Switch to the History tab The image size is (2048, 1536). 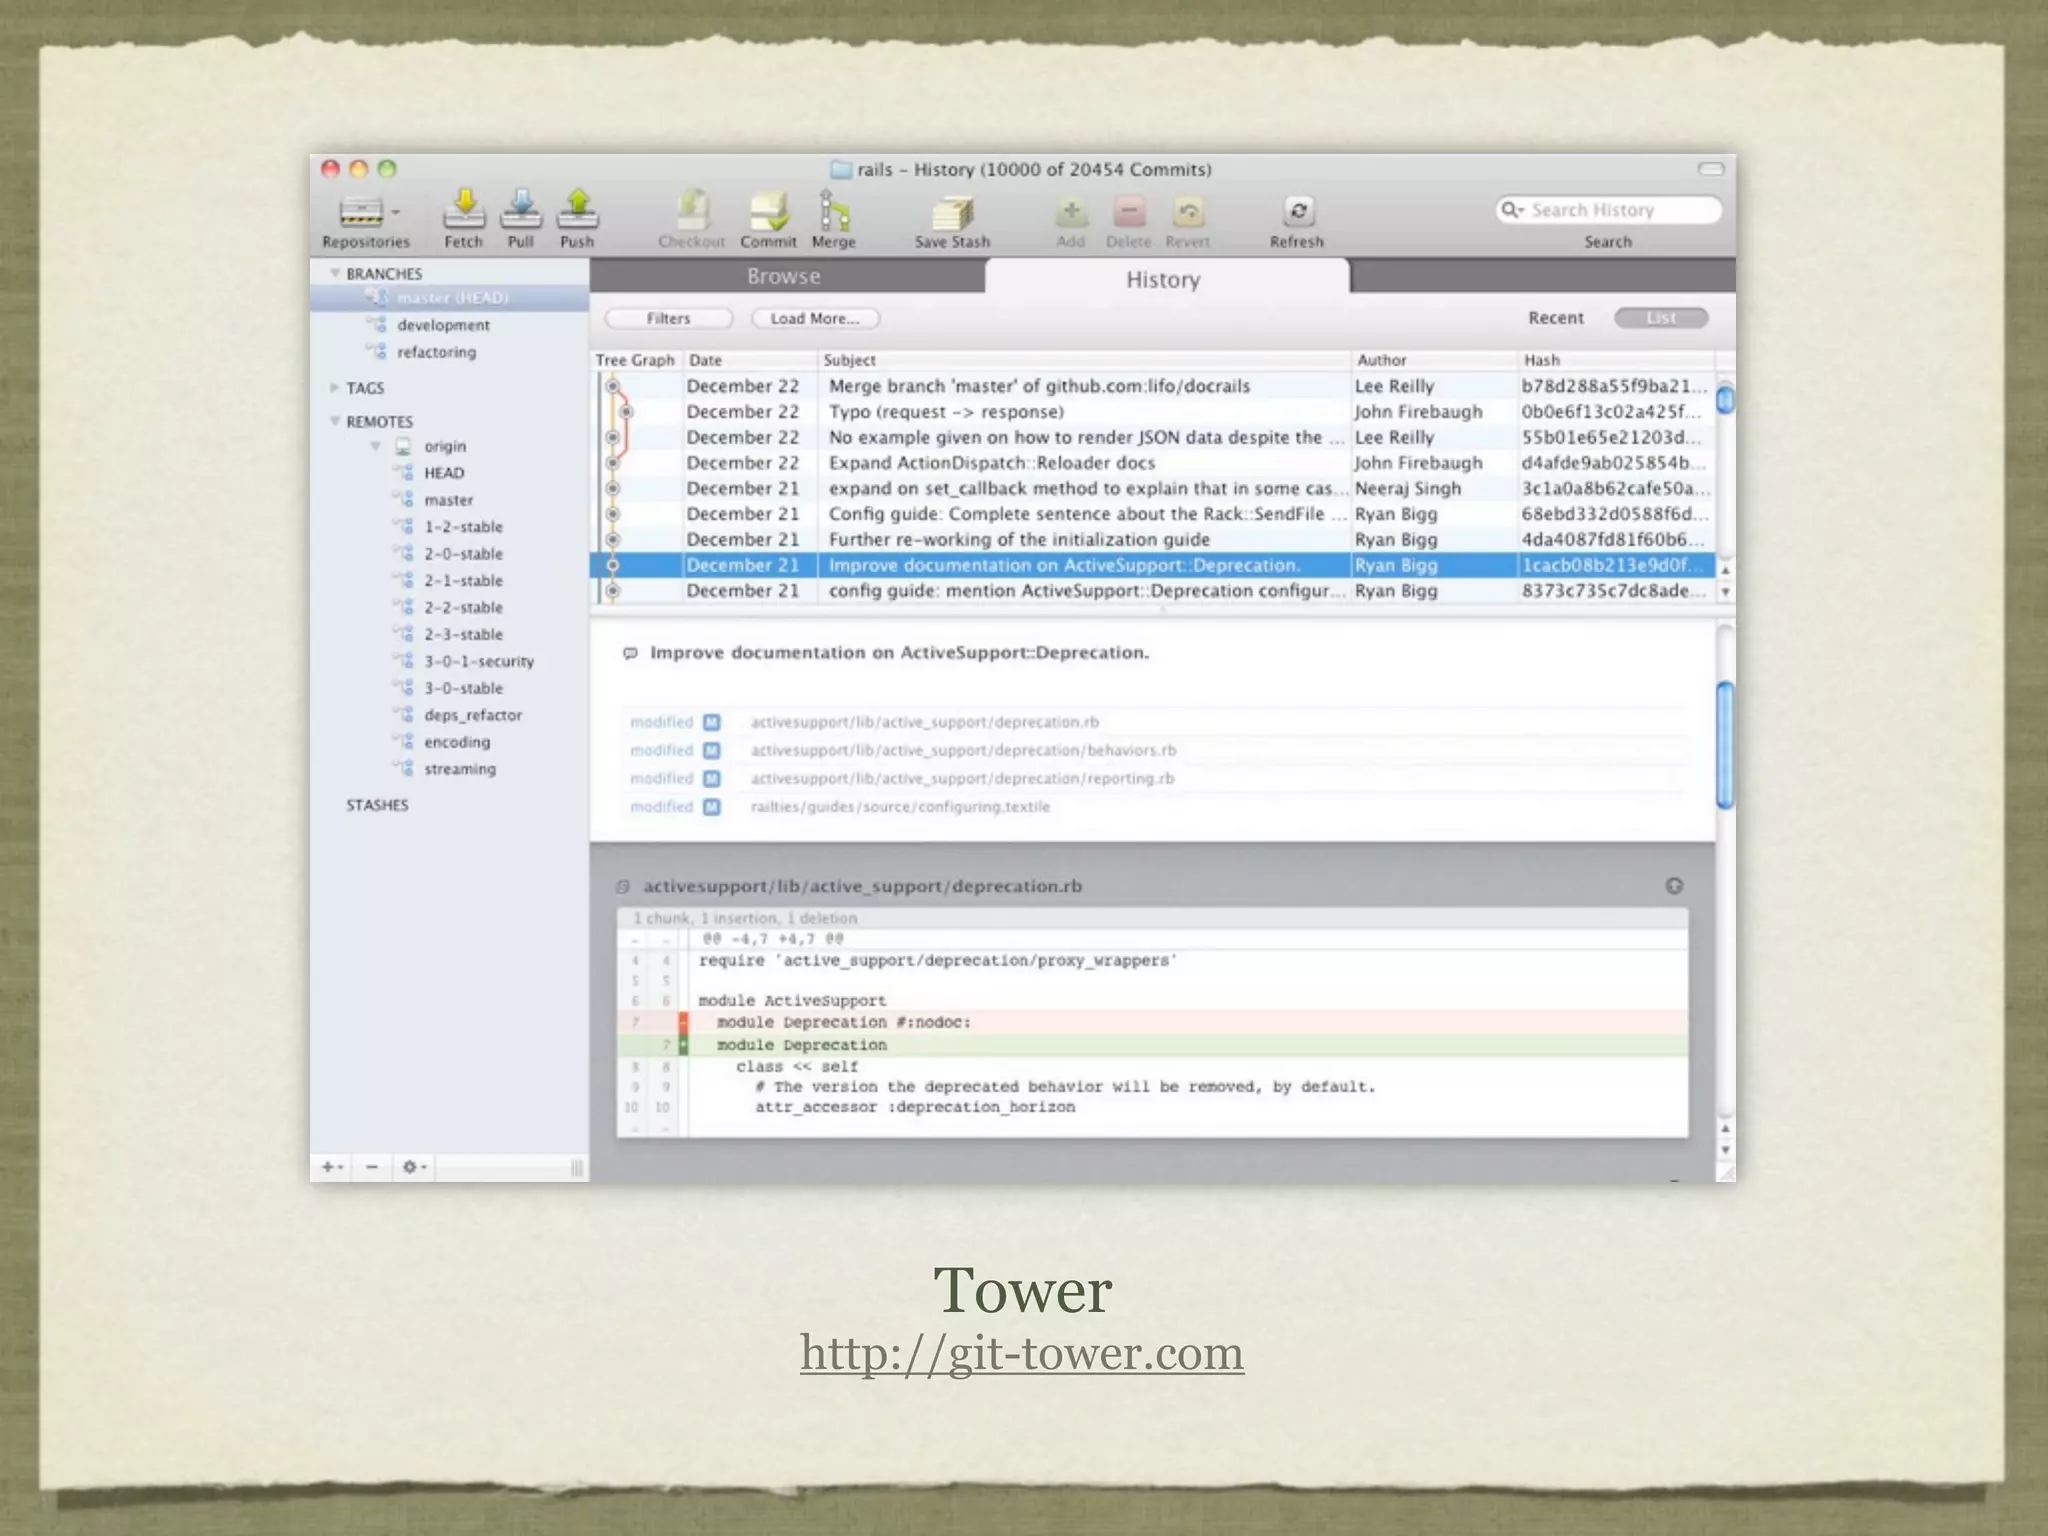point(1165,279)
